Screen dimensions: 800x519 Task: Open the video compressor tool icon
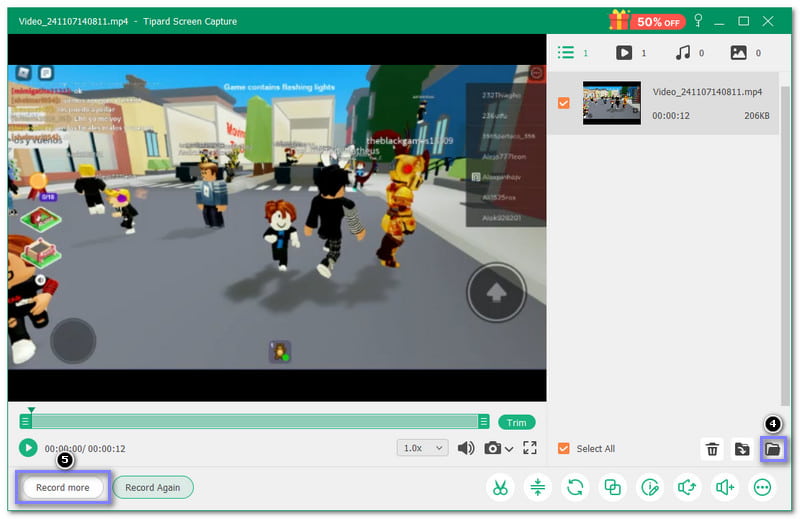[537, 487]
